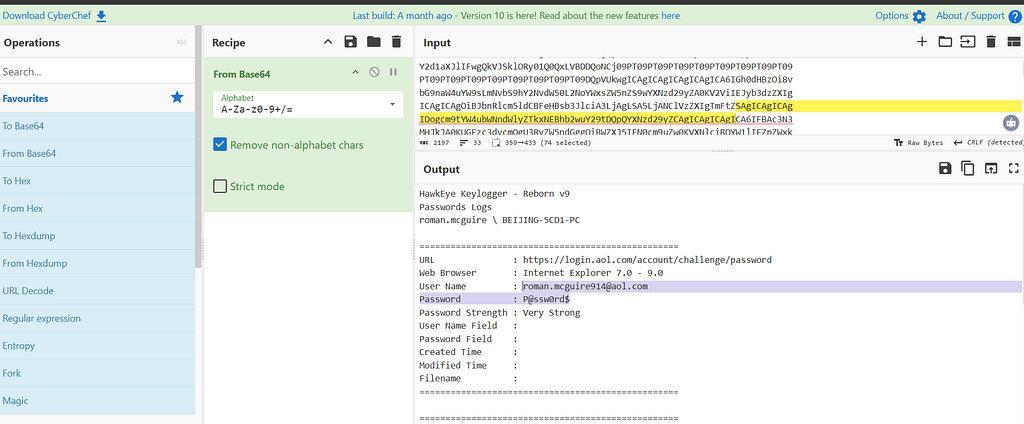Select From Hex operation
Image resolution: width=1024 pixels, height=424 pixels.
[x=97, y=208]
